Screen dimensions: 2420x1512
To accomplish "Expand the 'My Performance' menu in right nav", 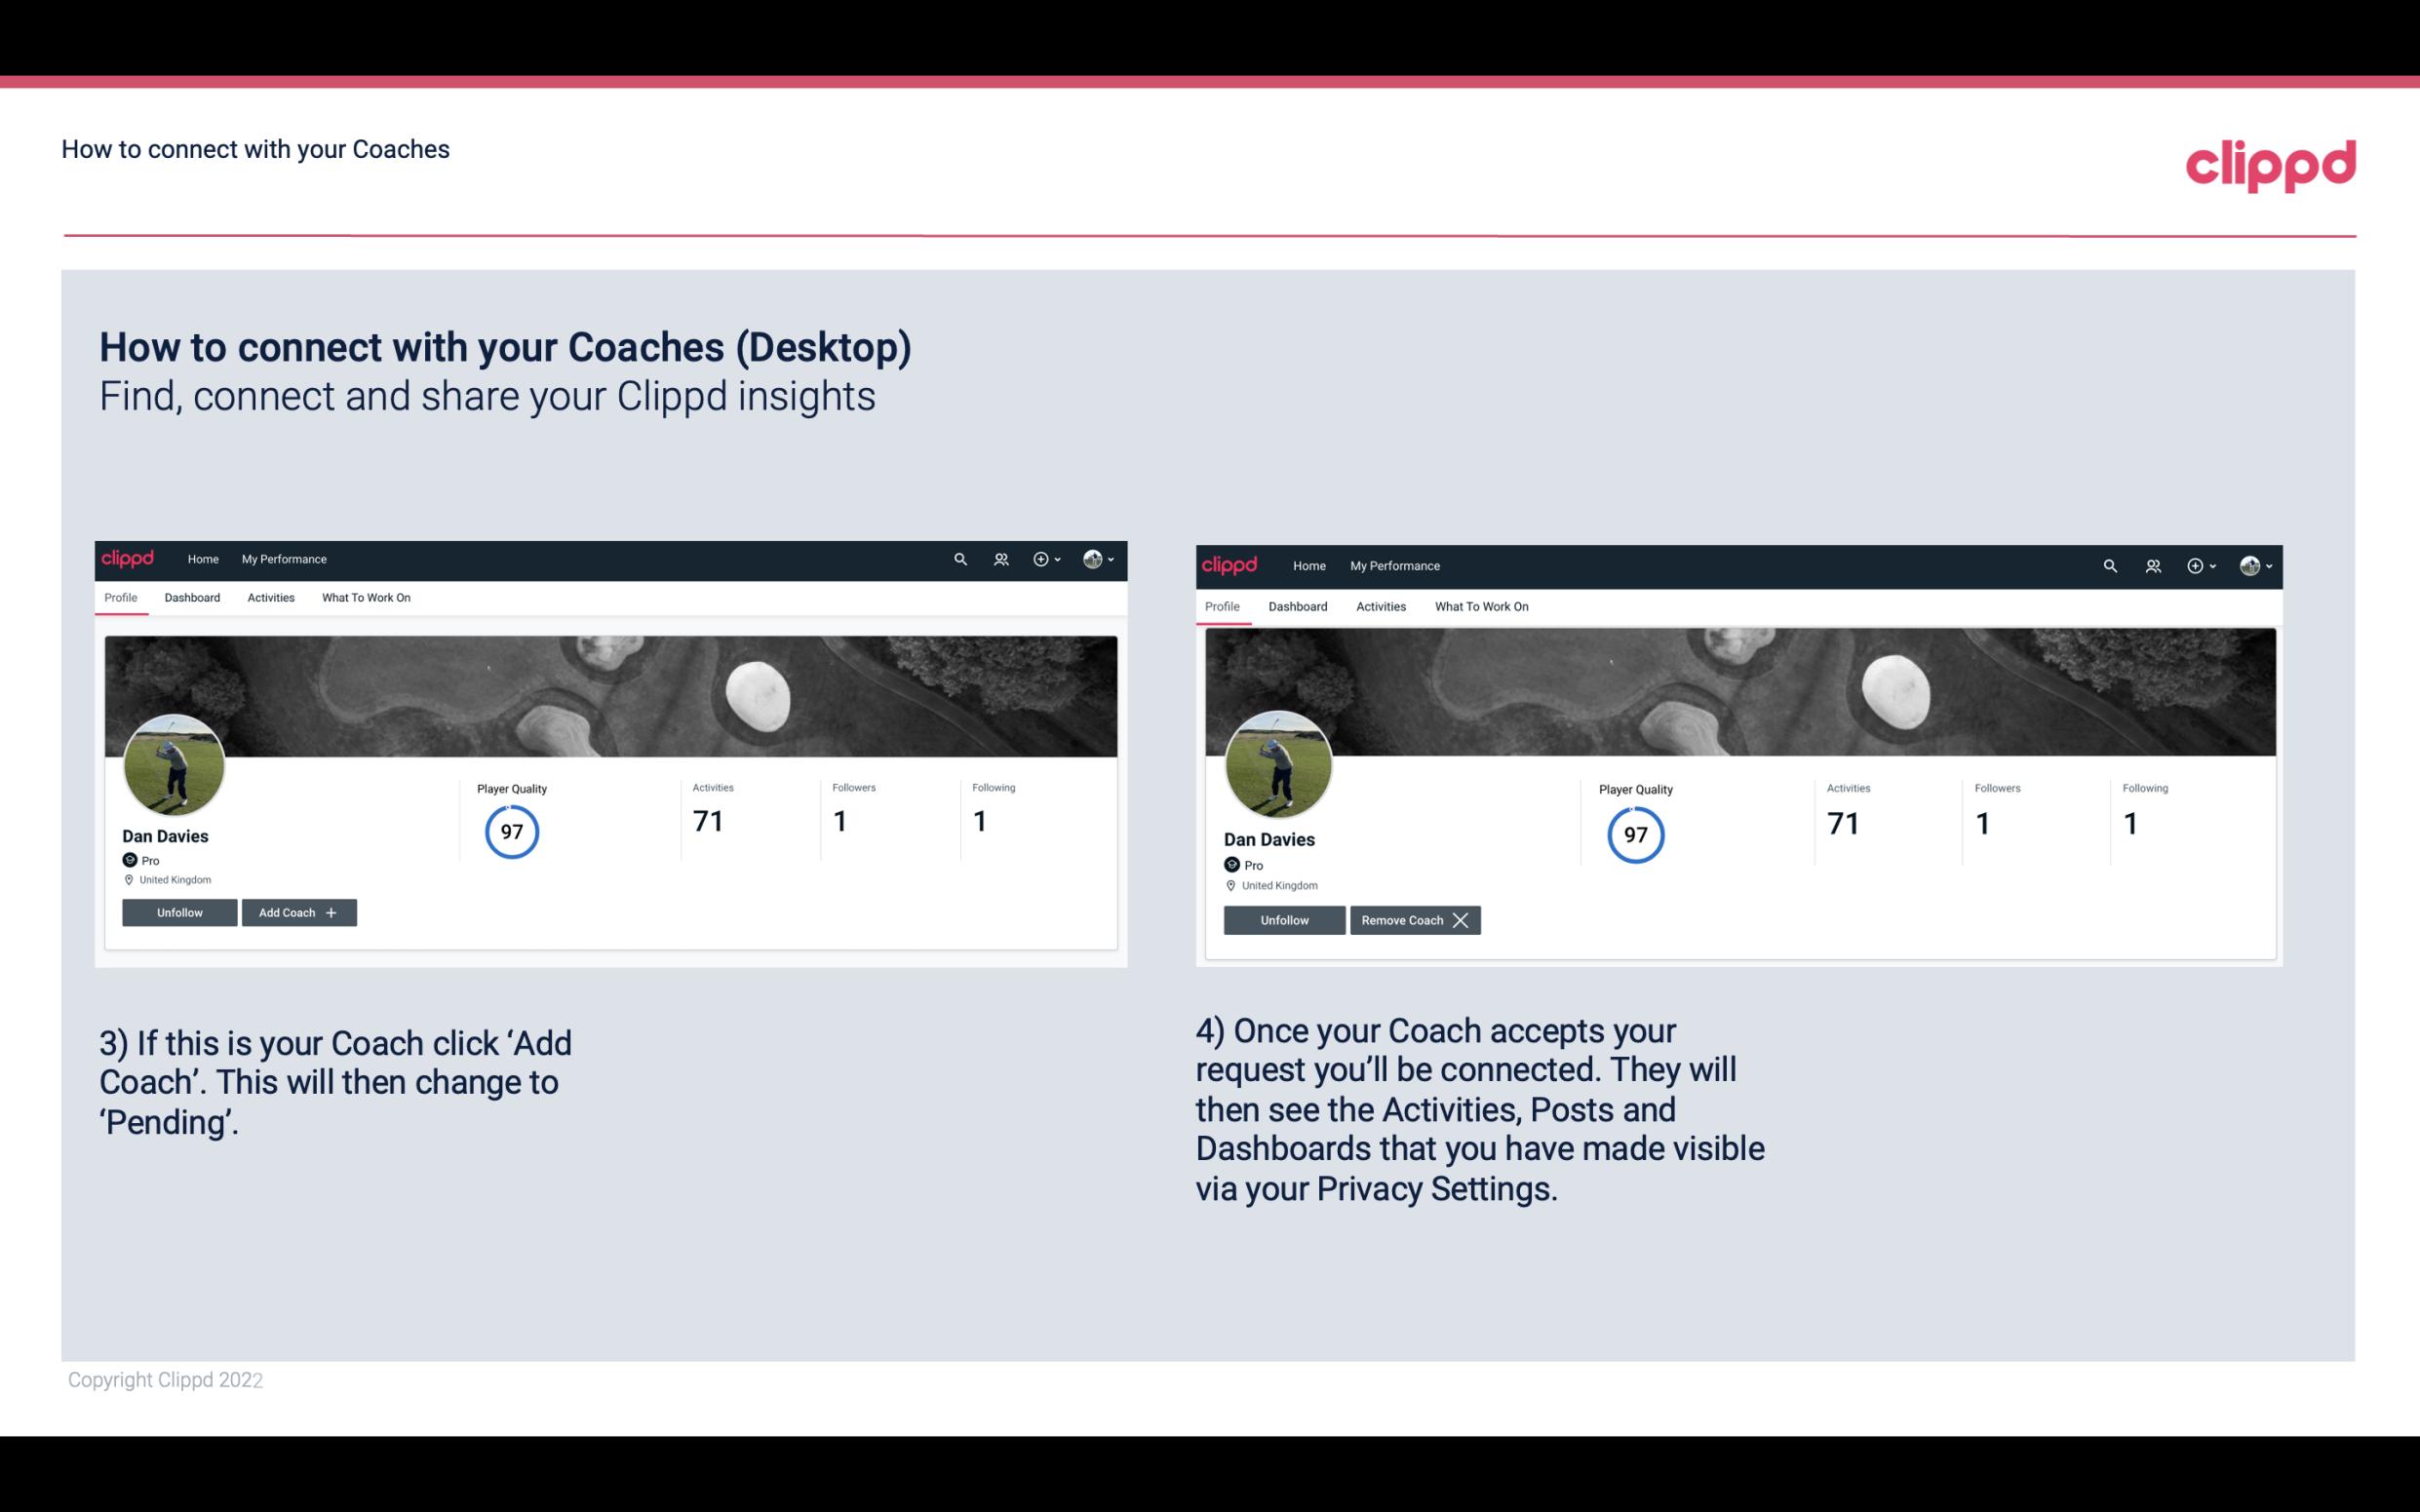I will tap(1395, 564).
